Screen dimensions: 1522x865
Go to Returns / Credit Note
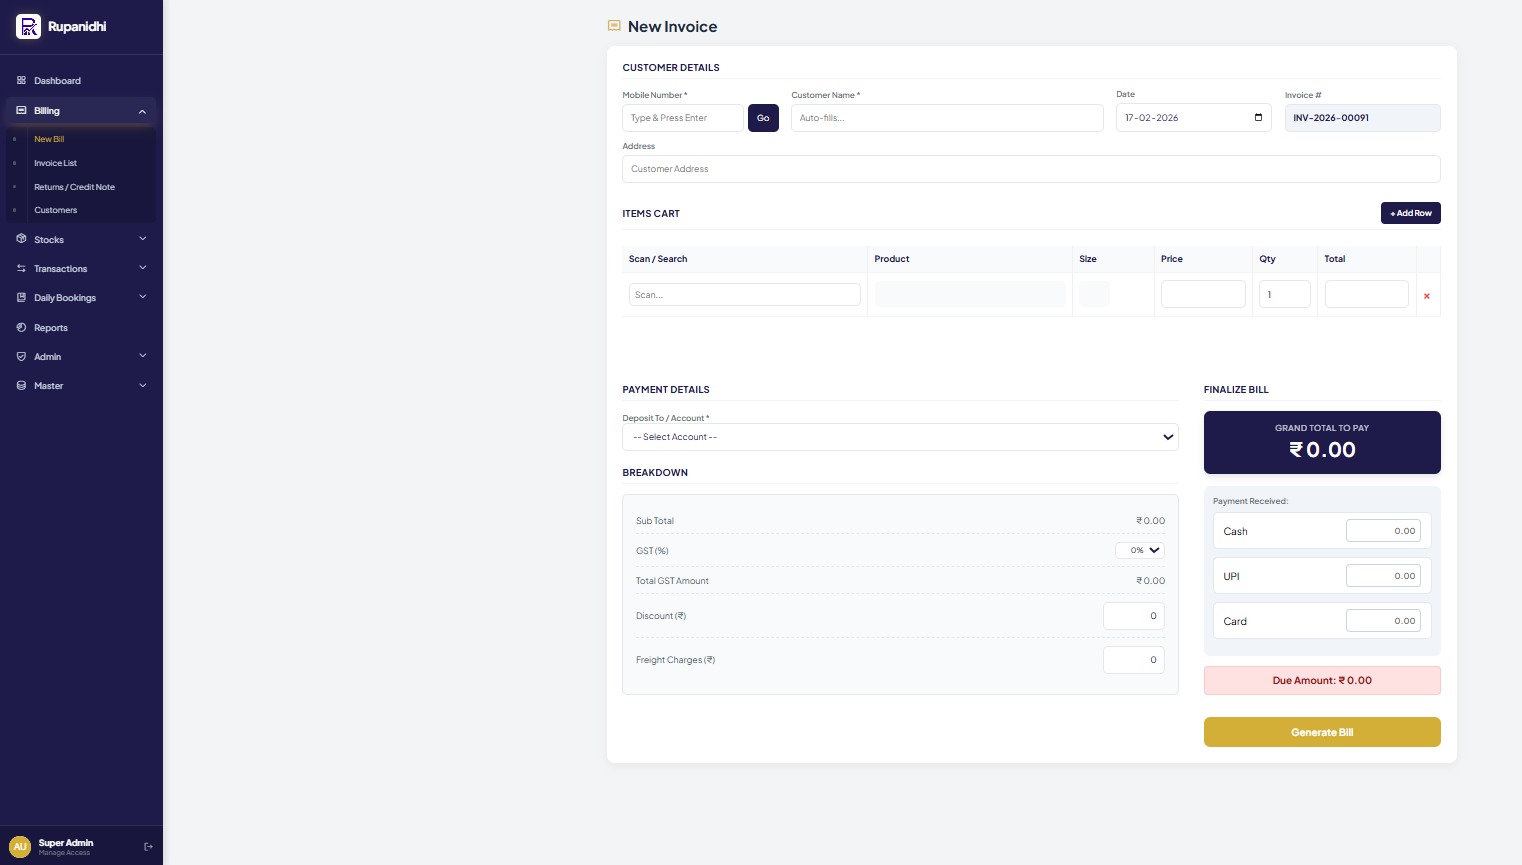(x=74, y=187)
